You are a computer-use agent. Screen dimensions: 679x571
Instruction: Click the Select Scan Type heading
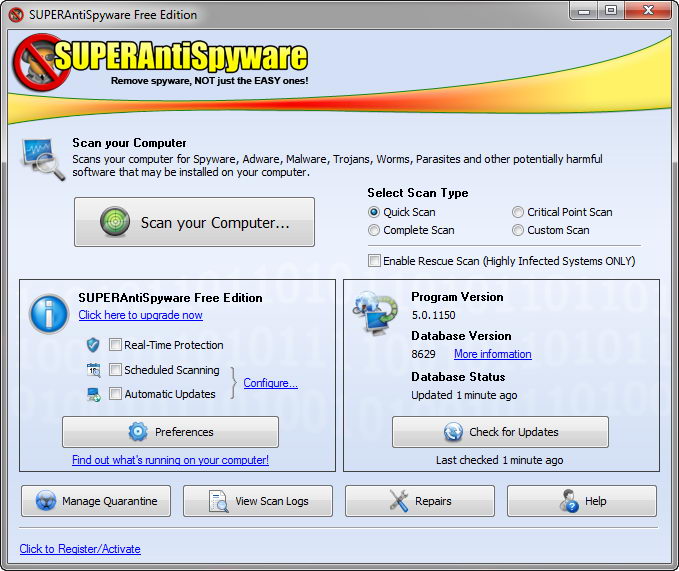coord(418,193)
